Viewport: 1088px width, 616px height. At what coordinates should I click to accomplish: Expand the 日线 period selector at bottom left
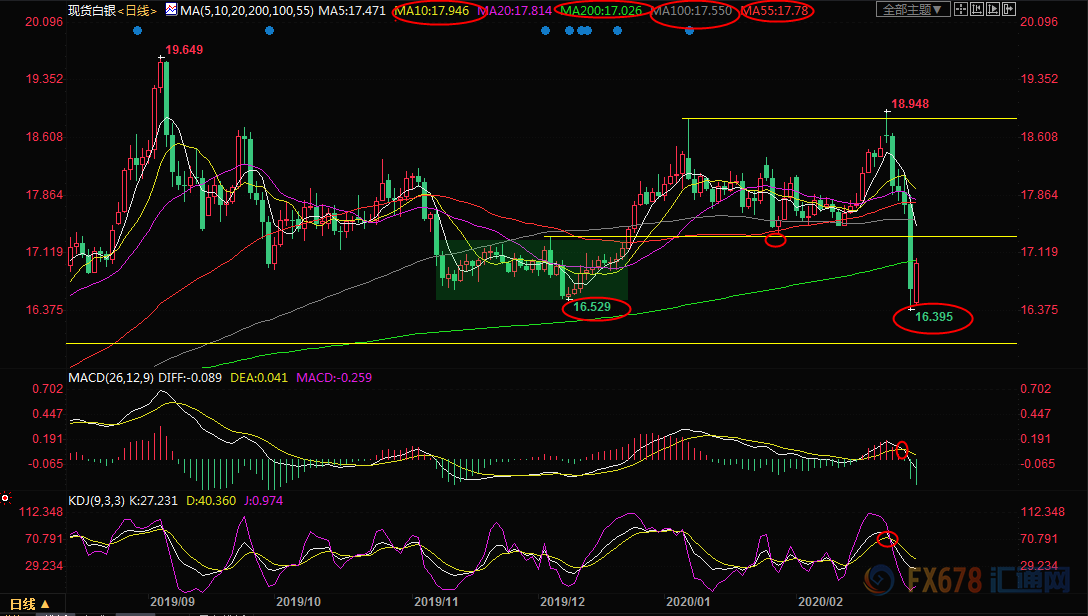26,604
